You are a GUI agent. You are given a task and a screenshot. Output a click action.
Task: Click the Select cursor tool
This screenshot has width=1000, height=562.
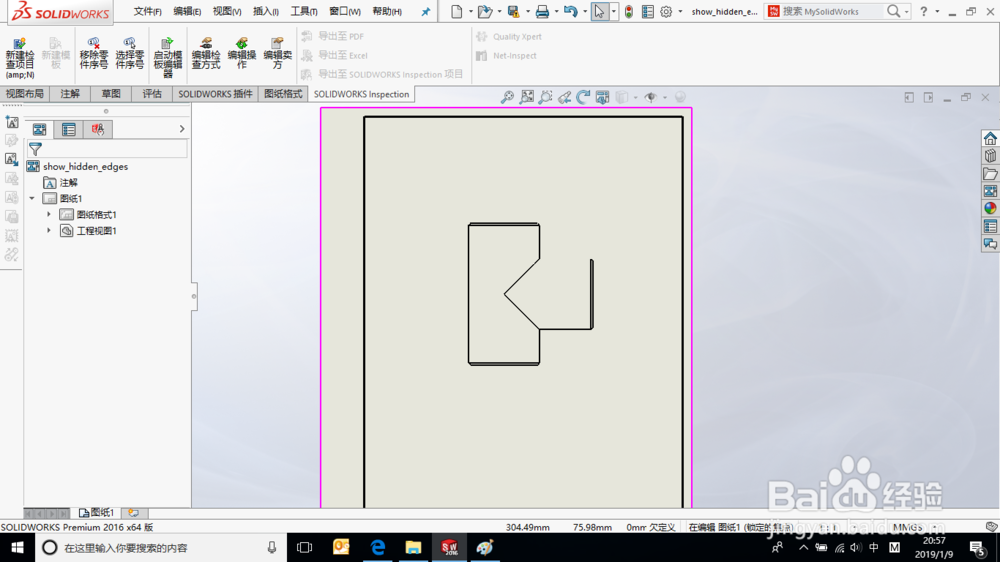pos(599,11)
